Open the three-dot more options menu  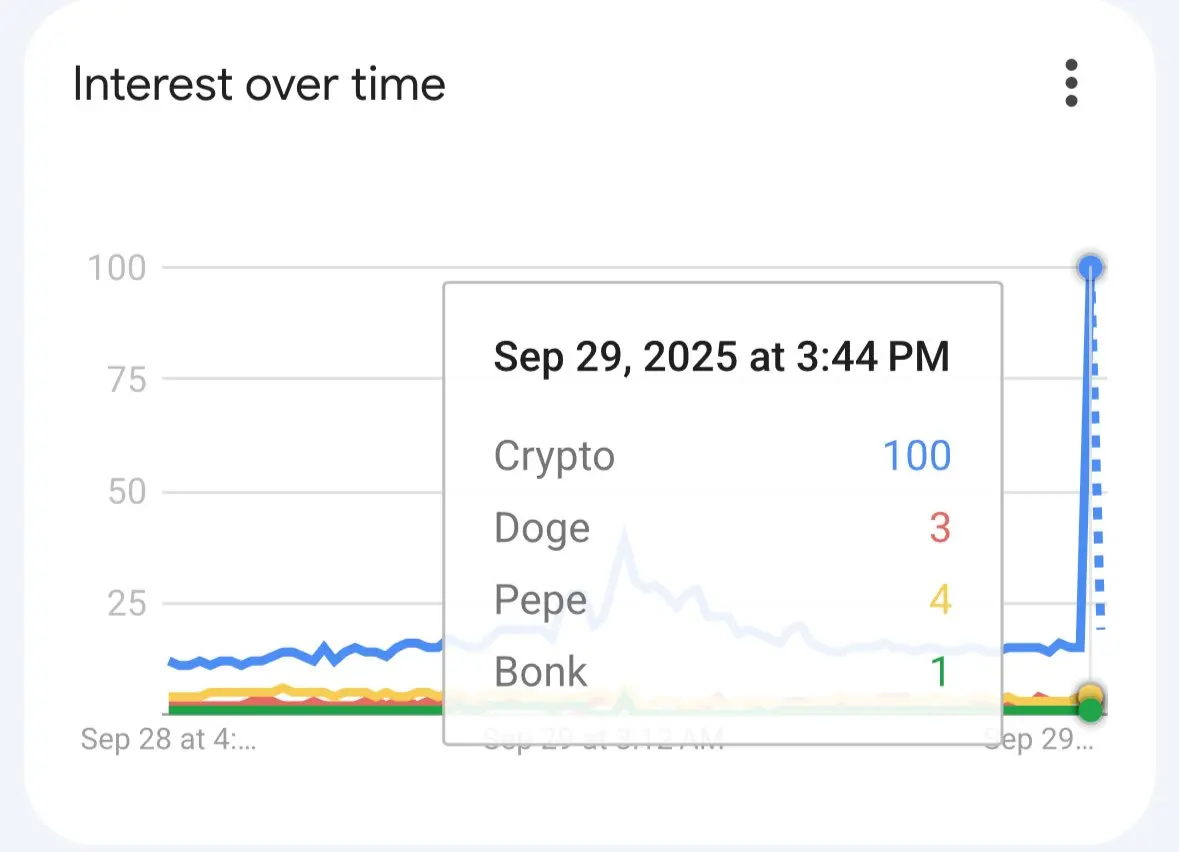(x=1071, y=83)
